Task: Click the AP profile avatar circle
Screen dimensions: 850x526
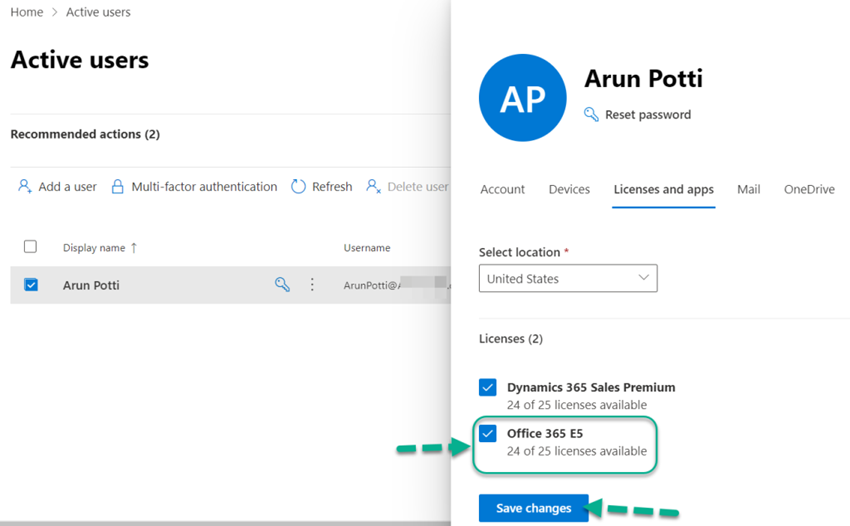Action: (x=523, y=98)
